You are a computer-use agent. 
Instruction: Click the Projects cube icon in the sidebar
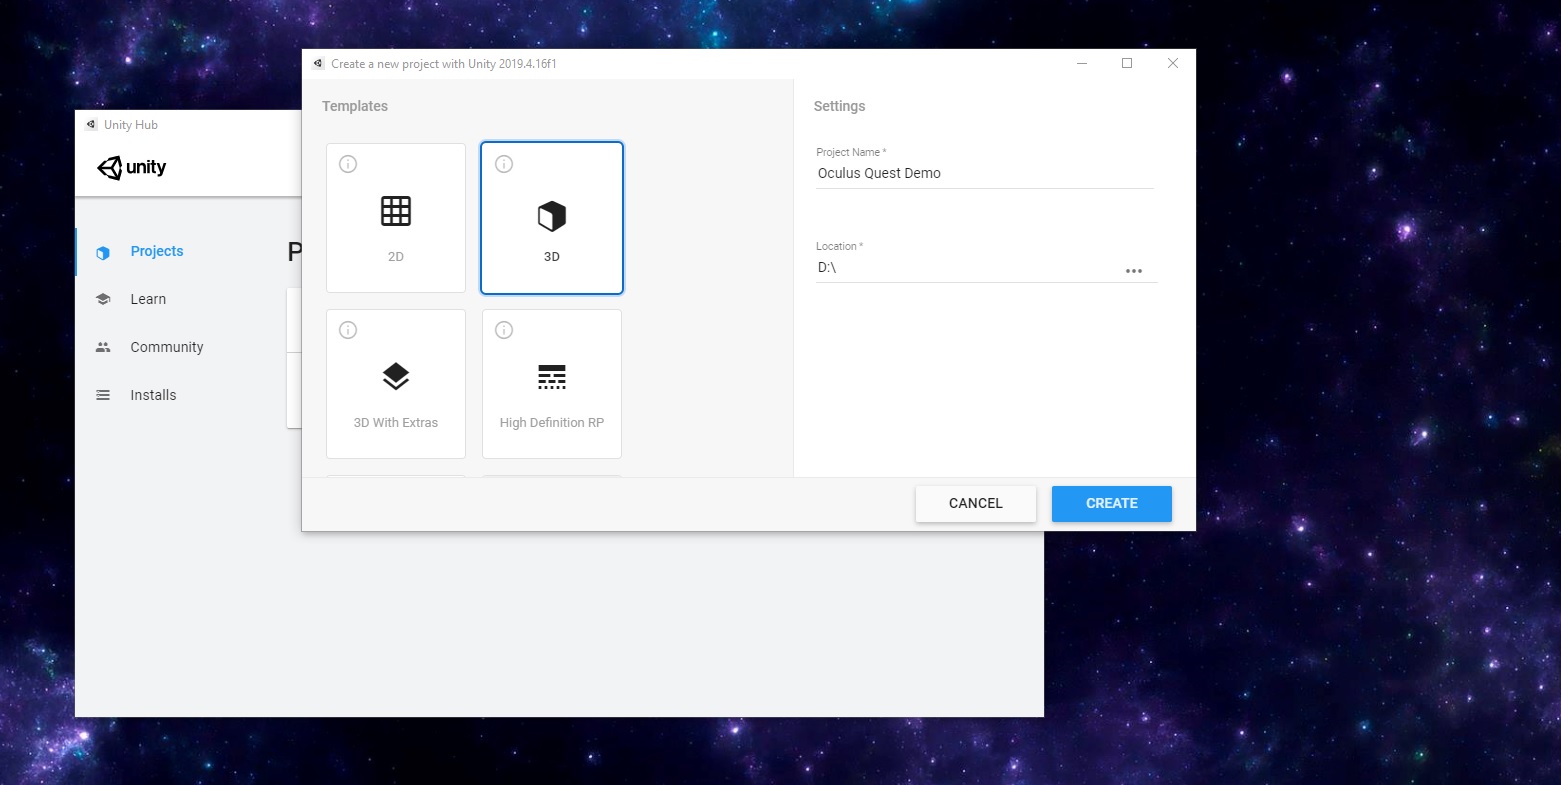coord(103,251)
